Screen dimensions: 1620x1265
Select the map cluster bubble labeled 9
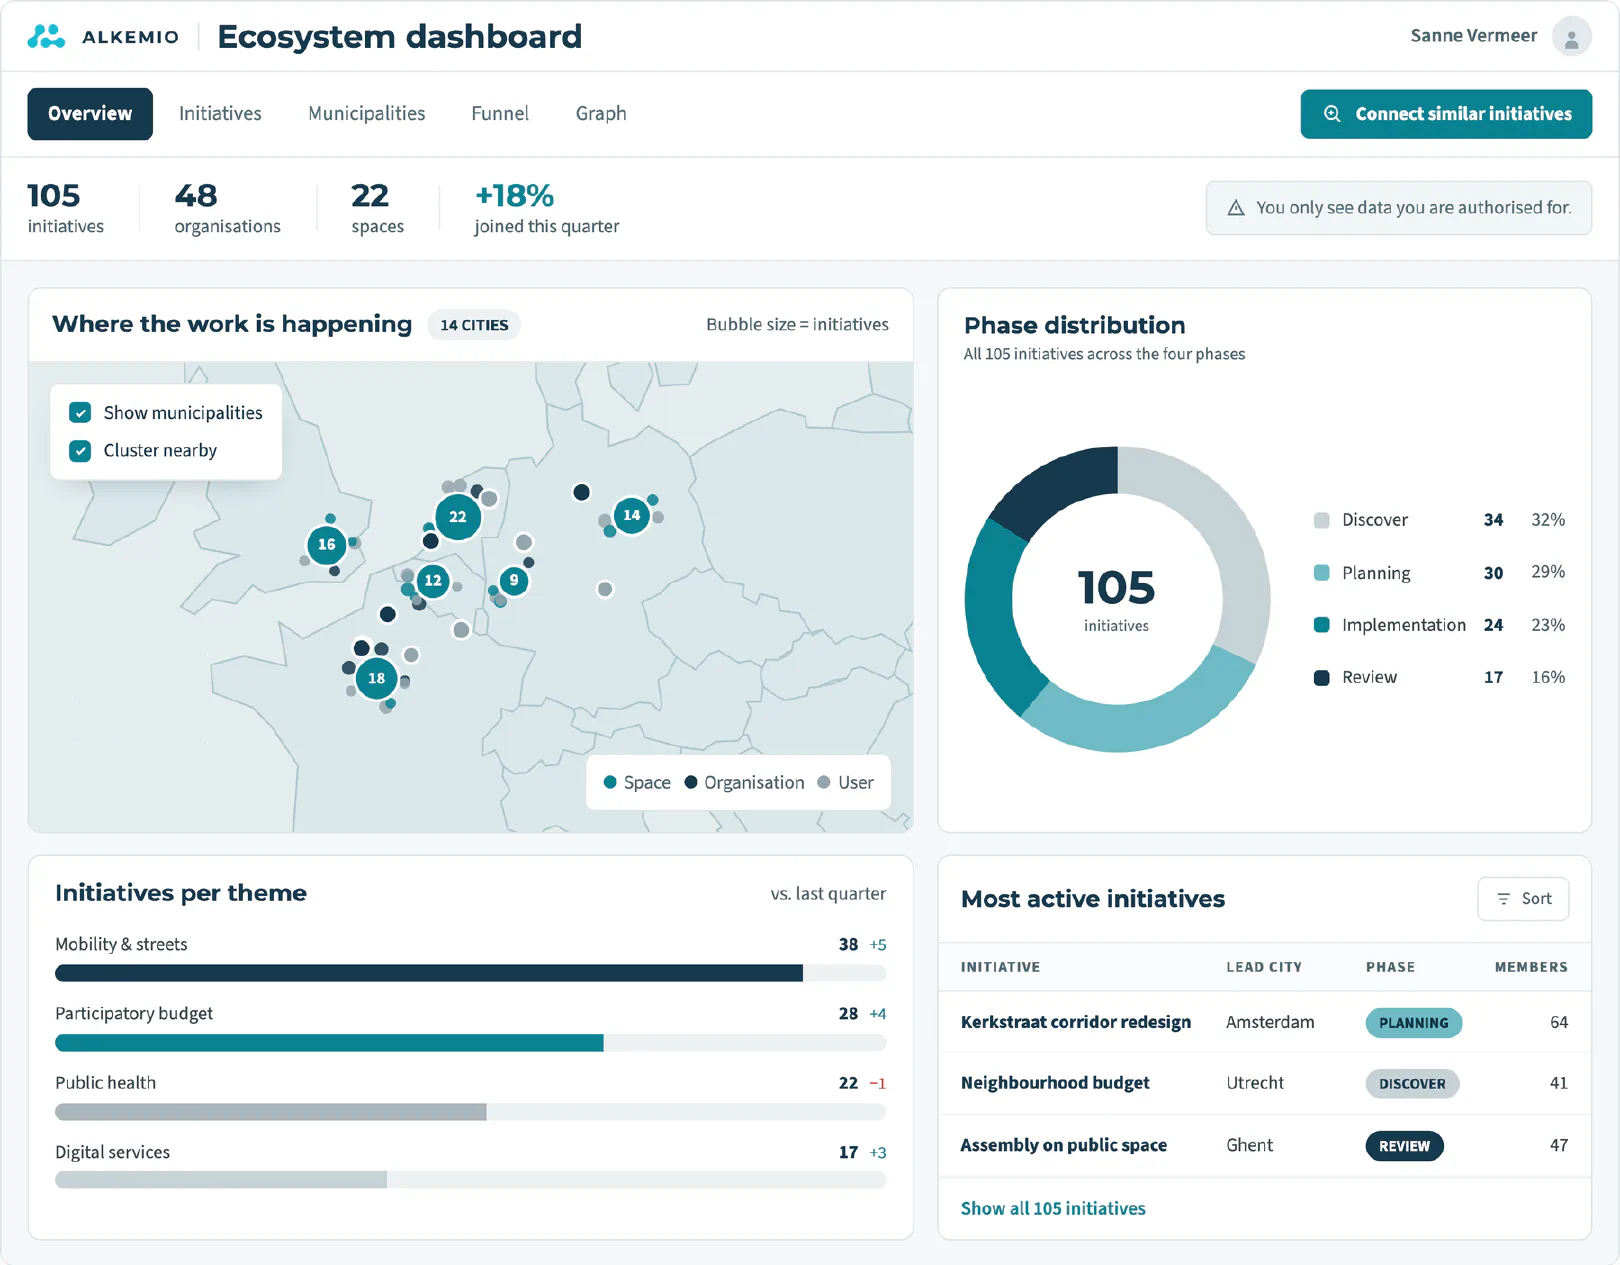pyautogui.click(x=514, y=580)
